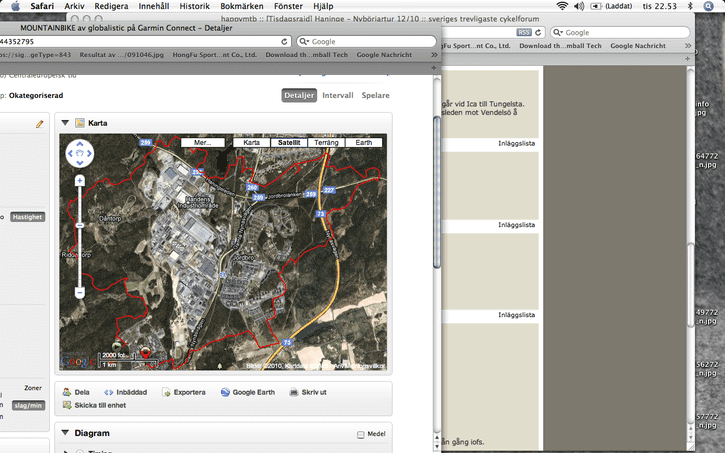Switch to the Intervall tab
This screenshot has height=453, width=725.
coord(337,96)
